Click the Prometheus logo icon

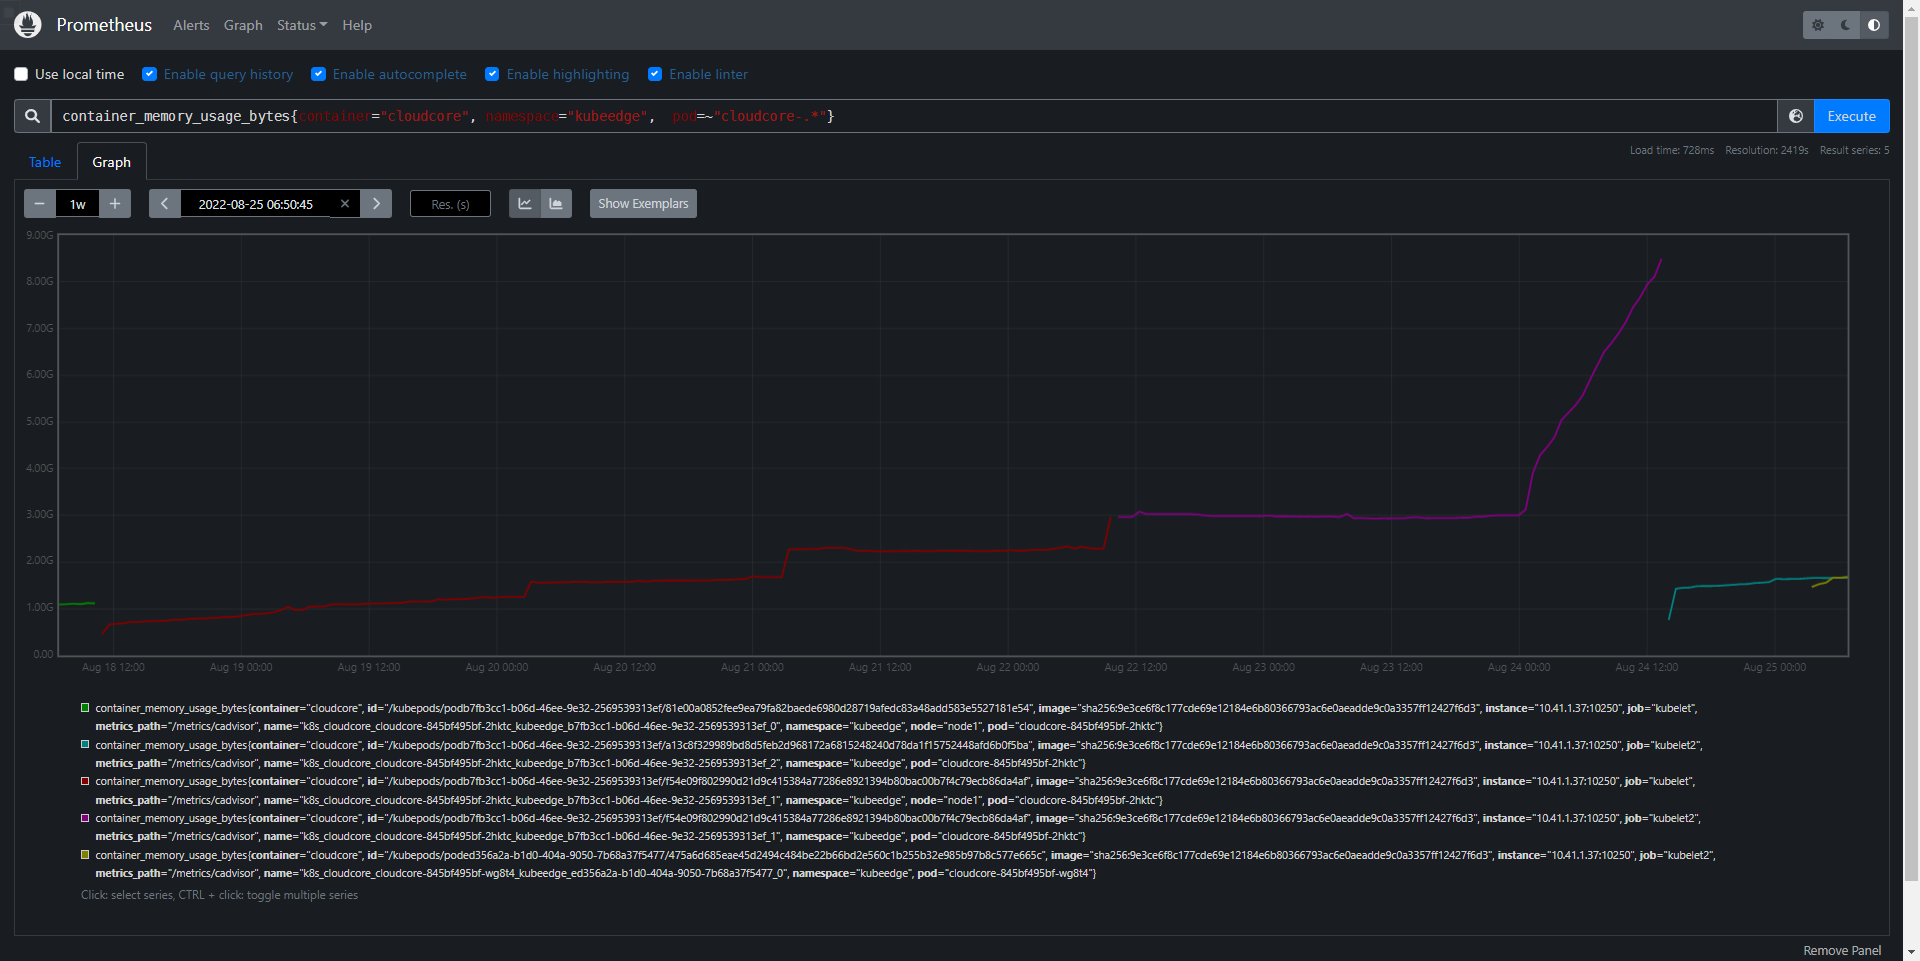pyautogui.click(x=28, y=25)
